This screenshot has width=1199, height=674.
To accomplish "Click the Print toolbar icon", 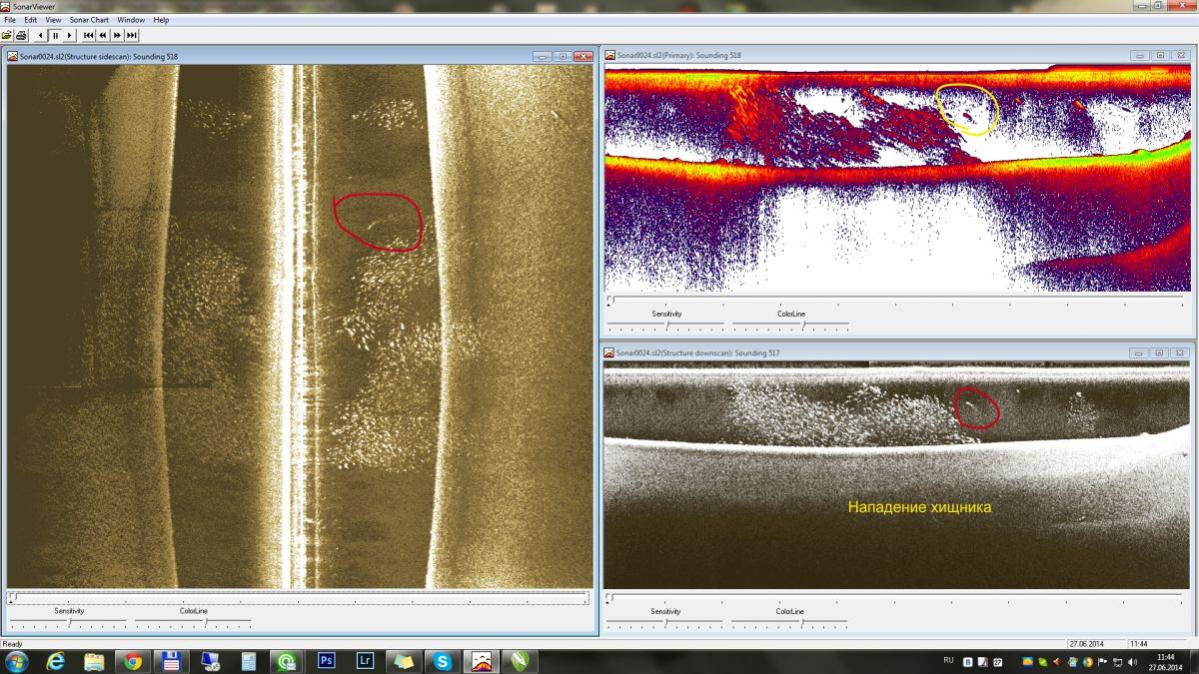I will (21, 35).
